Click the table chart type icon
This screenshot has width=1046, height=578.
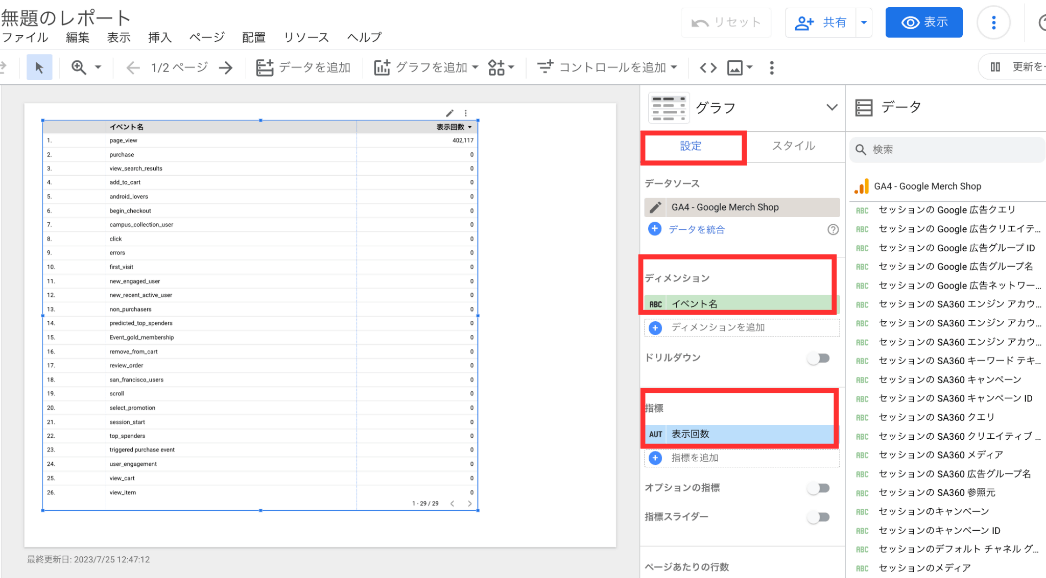(x=668, y=108)
